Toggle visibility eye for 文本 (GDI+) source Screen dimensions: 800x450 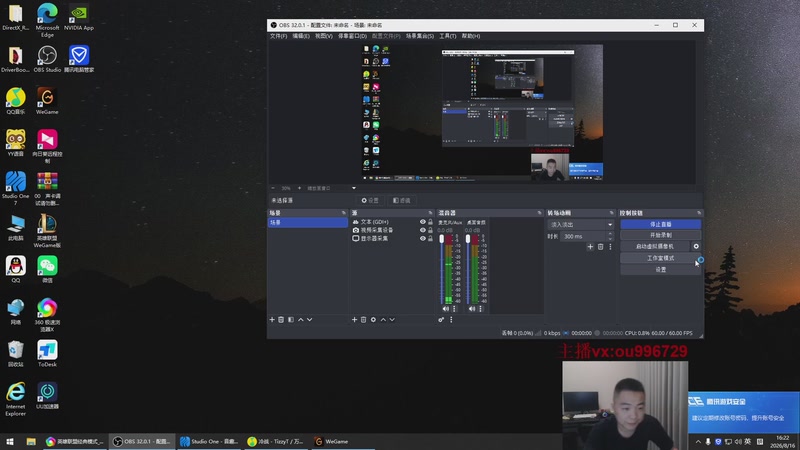[x=422, y=222]
